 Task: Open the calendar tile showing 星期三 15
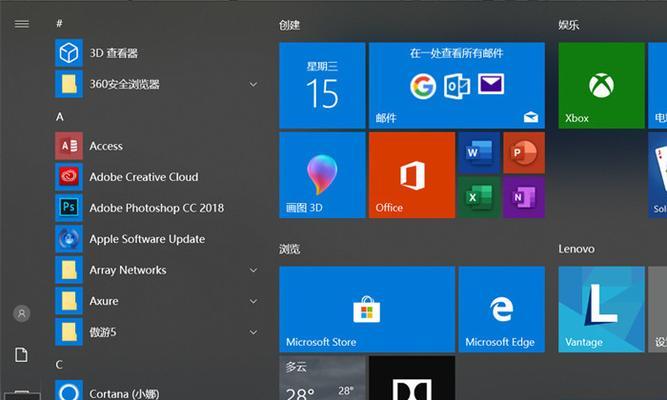(x=322, y=86)
